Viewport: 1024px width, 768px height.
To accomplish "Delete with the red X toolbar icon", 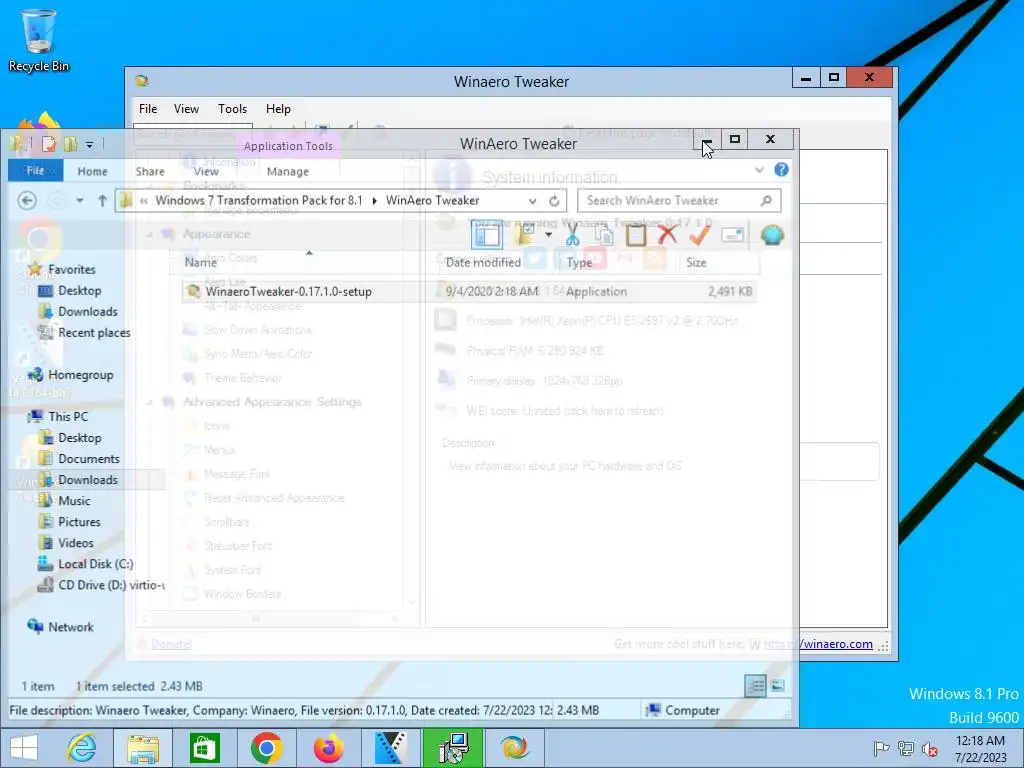I will 667,235.
